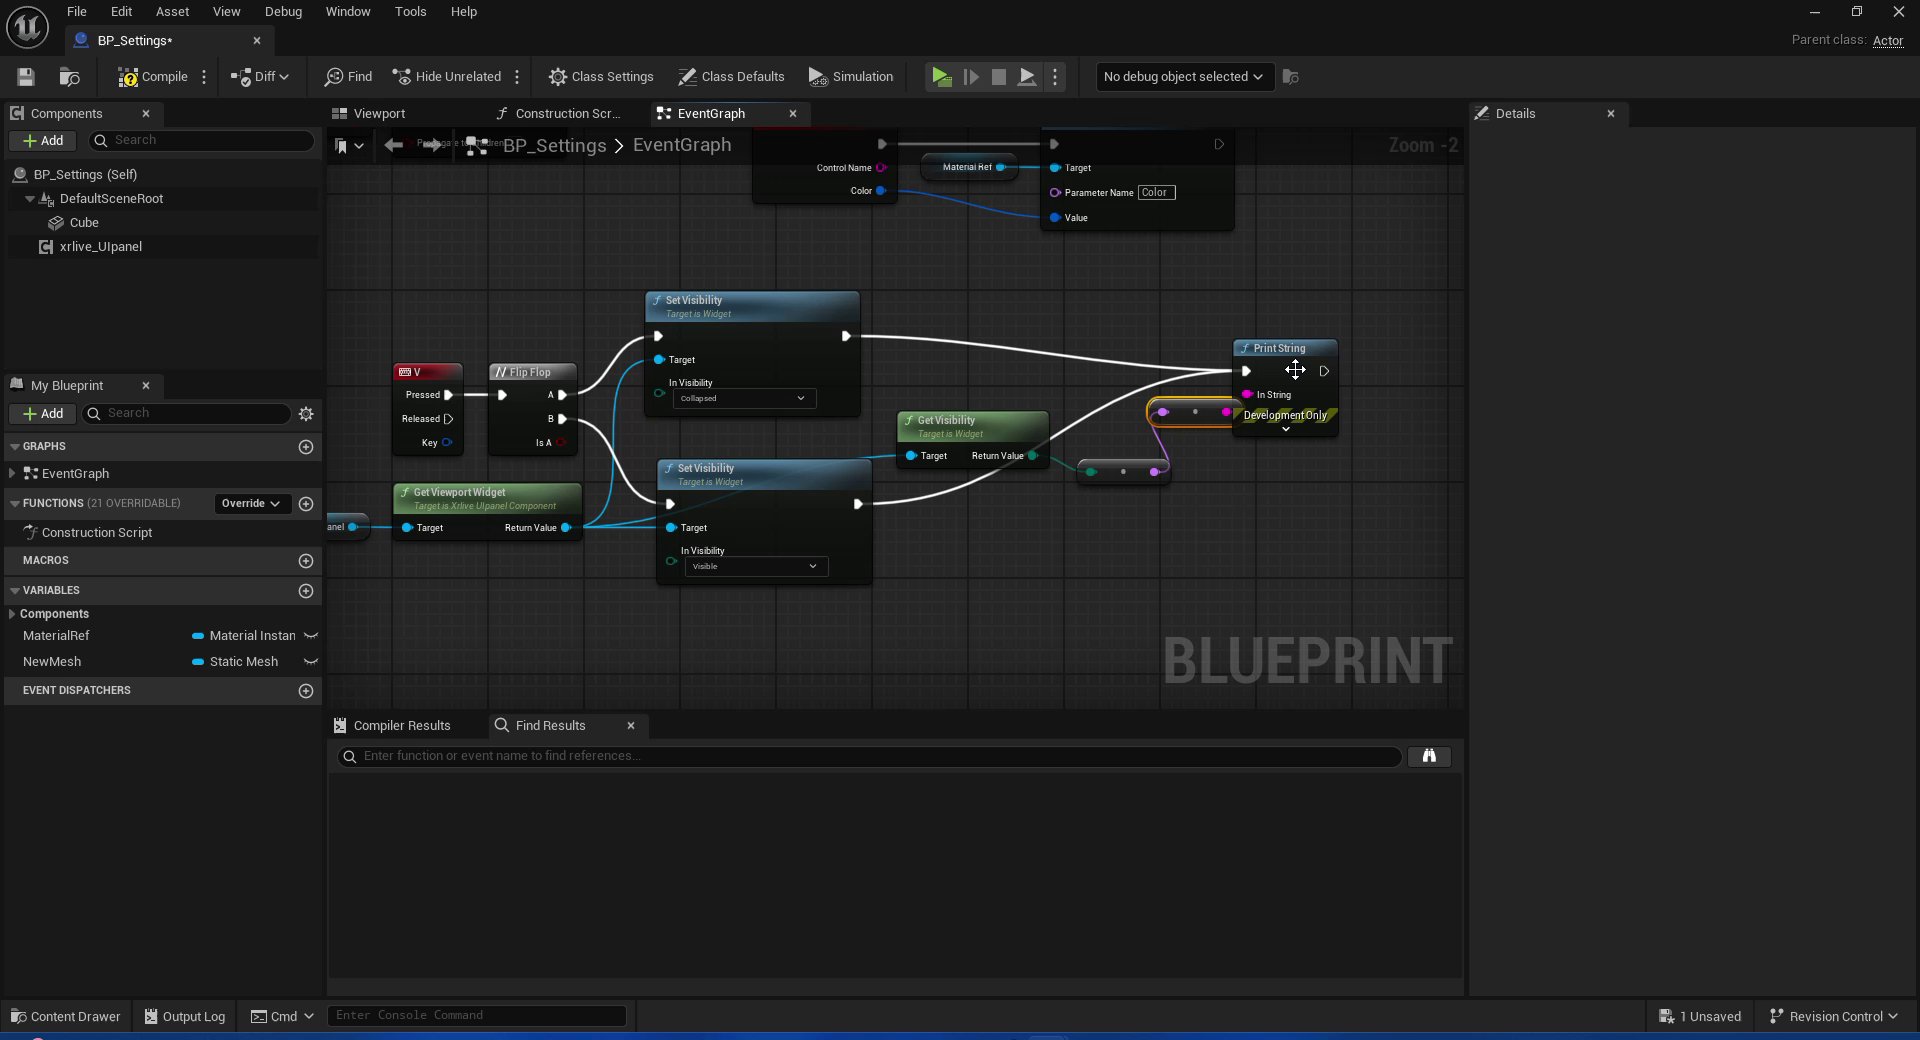Open Class Defaults
Screen dimensions: 1920x1040
coord(731,77)
